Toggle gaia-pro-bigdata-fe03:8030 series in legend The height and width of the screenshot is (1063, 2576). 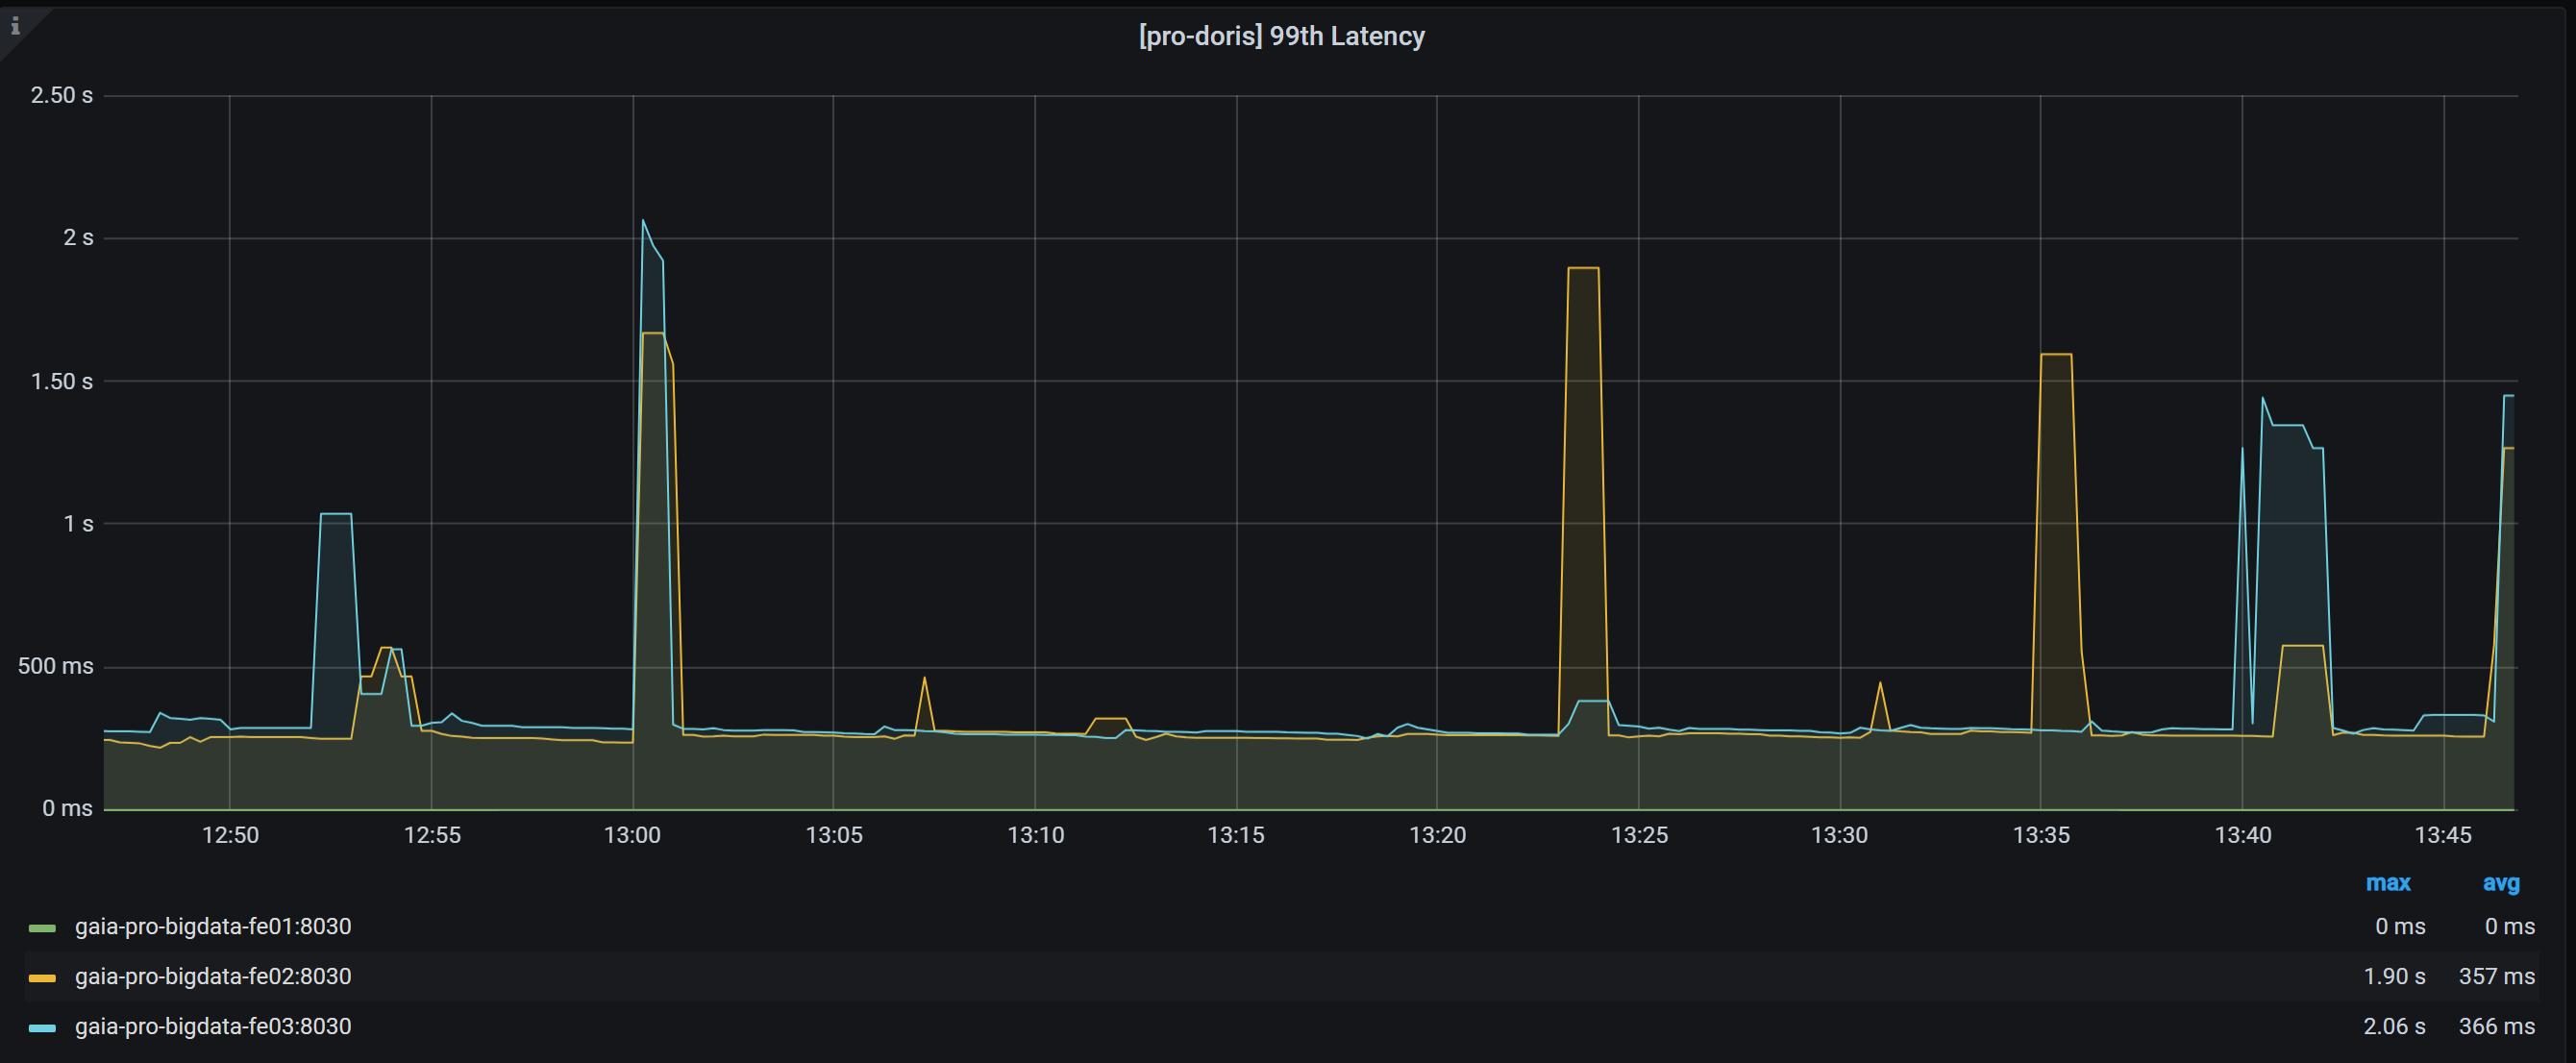coord(213,1027)
